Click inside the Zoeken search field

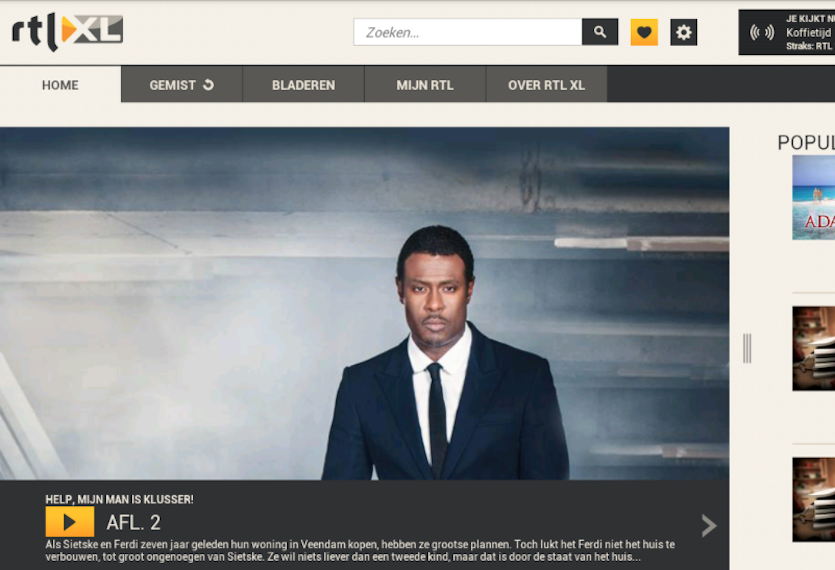(468, 32)
